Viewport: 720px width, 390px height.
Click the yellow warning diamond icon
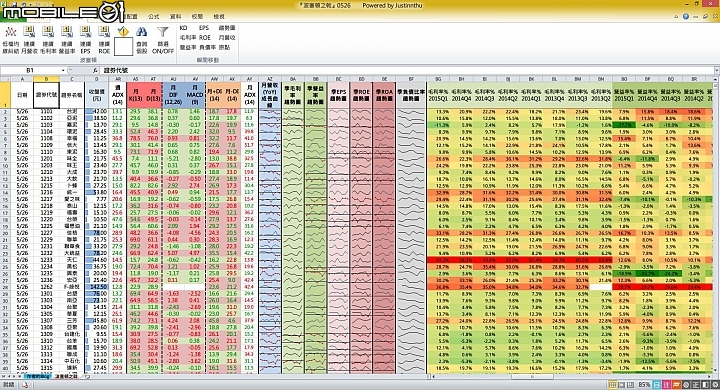(x=123, y=31)
